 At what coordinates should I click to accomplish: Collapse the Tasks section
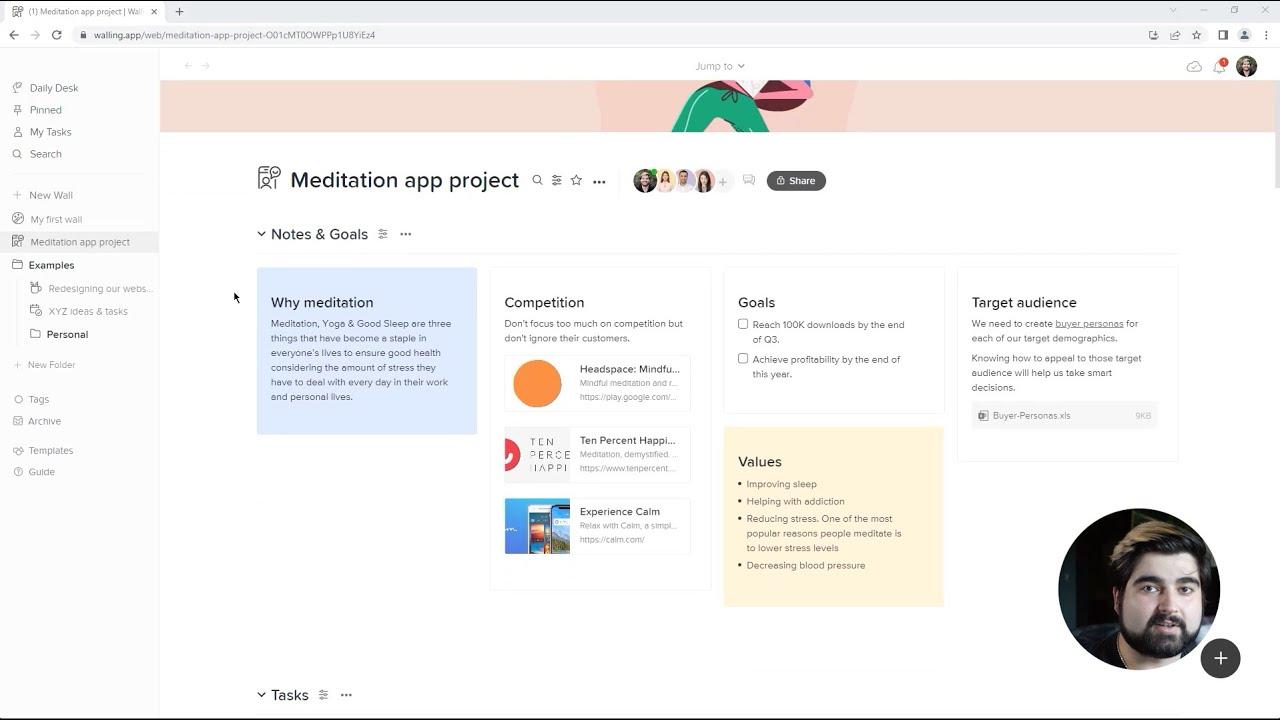tap(262, 695)
